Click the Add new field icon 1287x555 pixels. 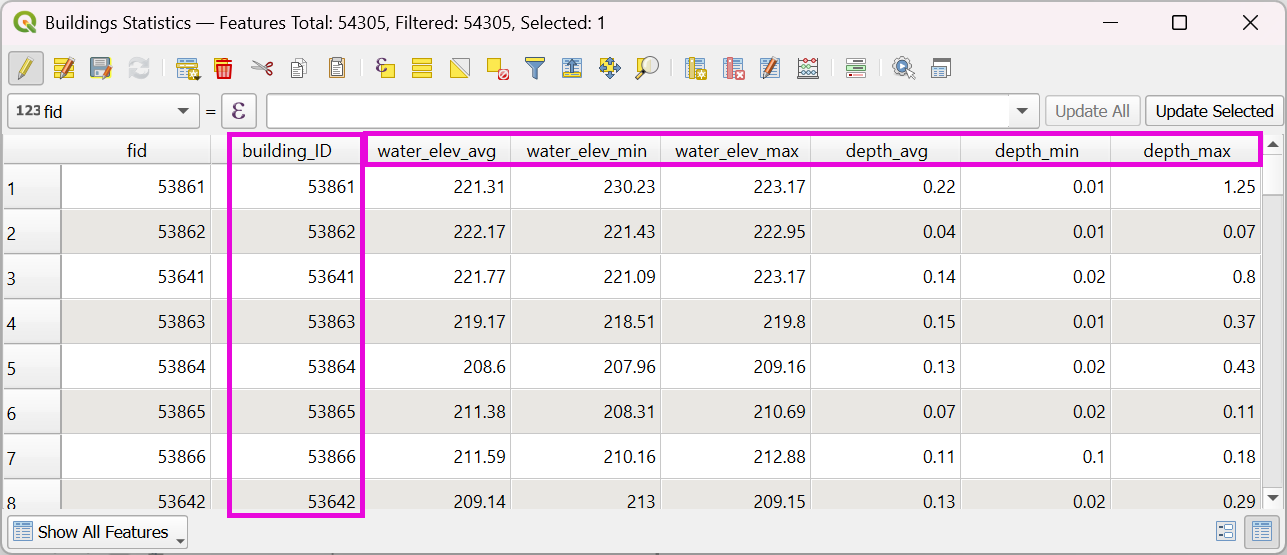point(696,68)
